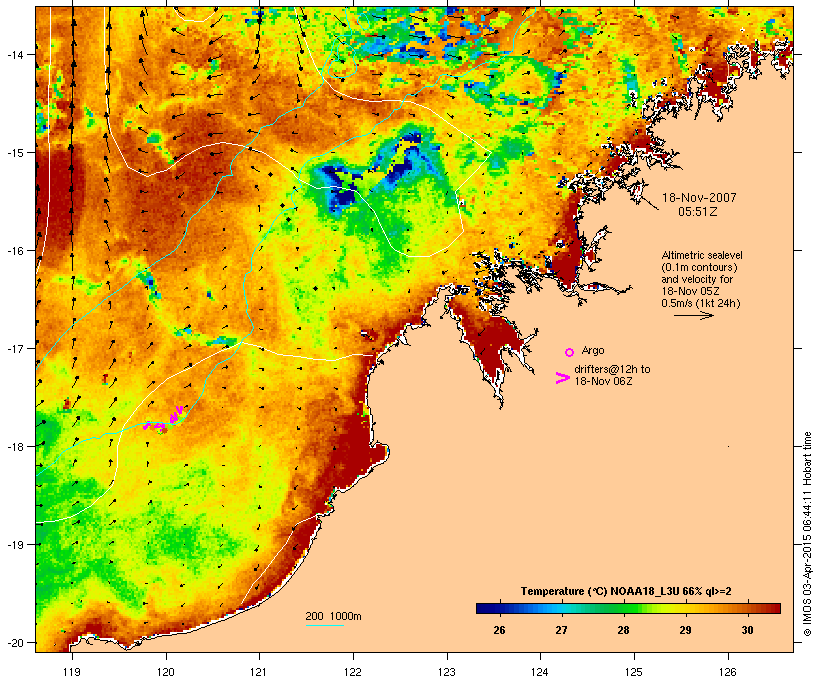The width and height of the screenshot is (820, 680).
Task: Click the longitude label '126'
Action: [727, 672]
